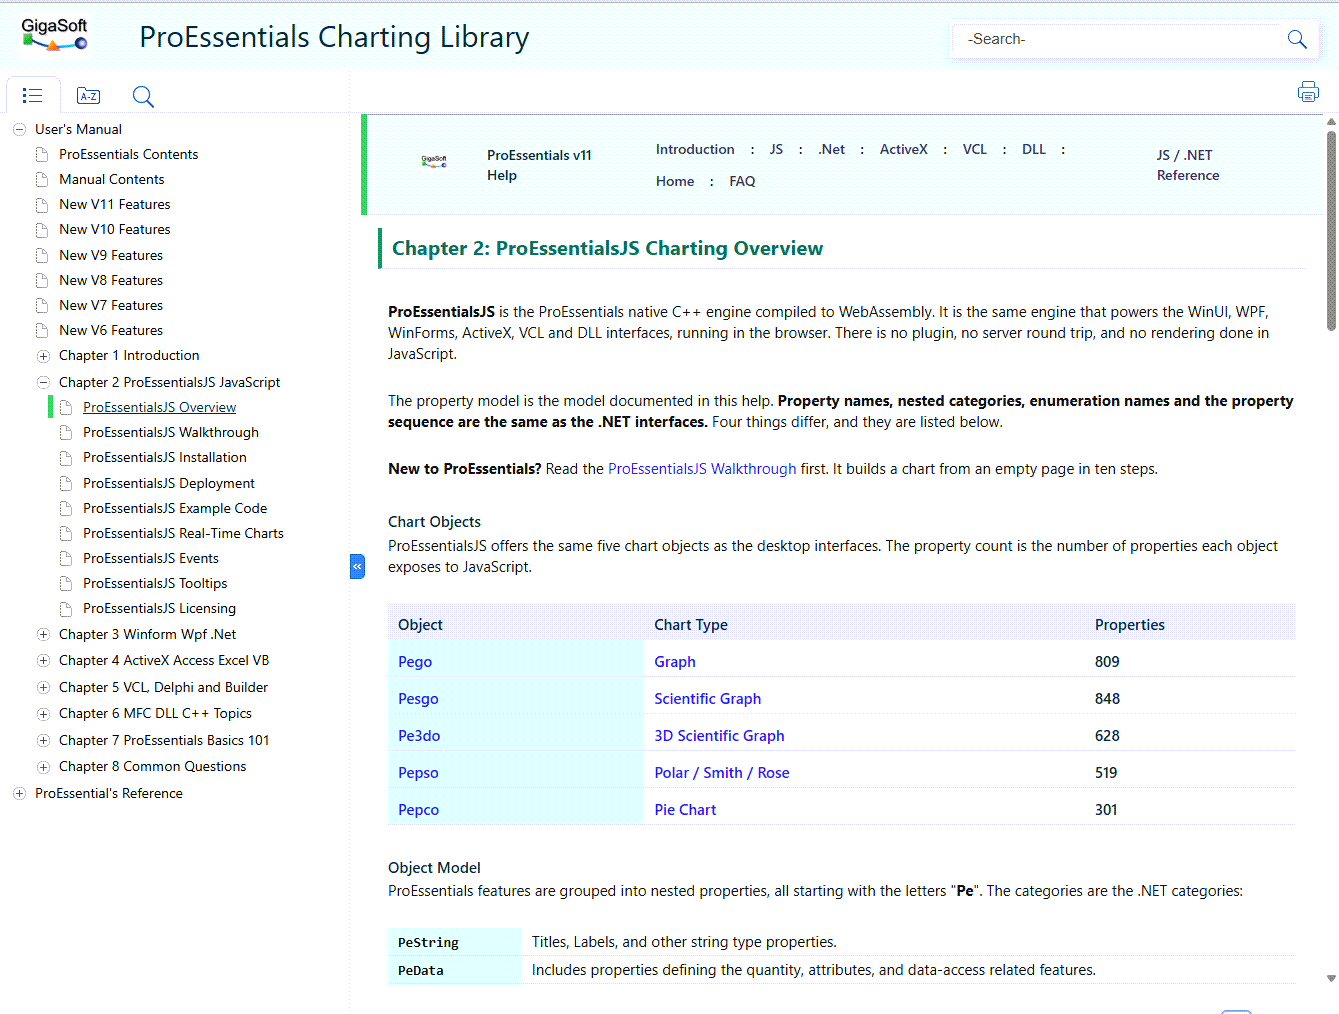The image size is (1339, 1014).
Task: Click Home in header navigation
Action: (x=675, y=181)
